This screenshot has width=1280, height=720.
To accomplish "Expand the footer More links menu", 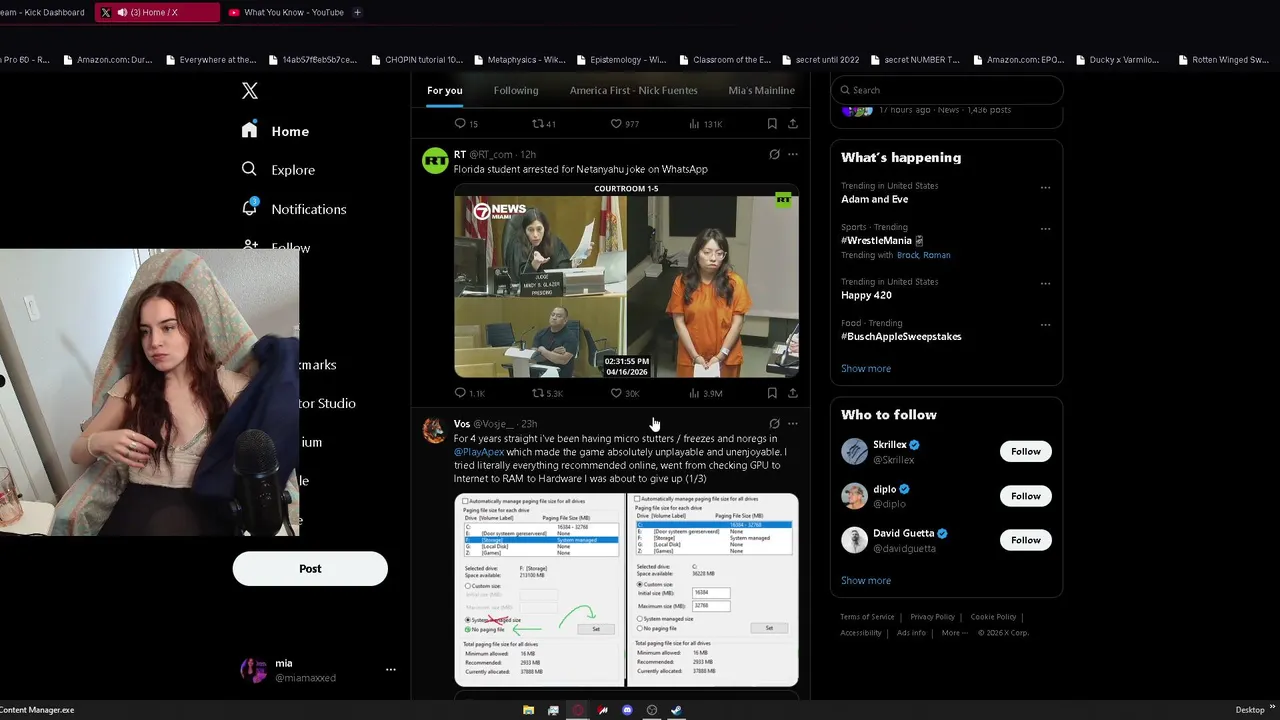I will tap(955, 632).
